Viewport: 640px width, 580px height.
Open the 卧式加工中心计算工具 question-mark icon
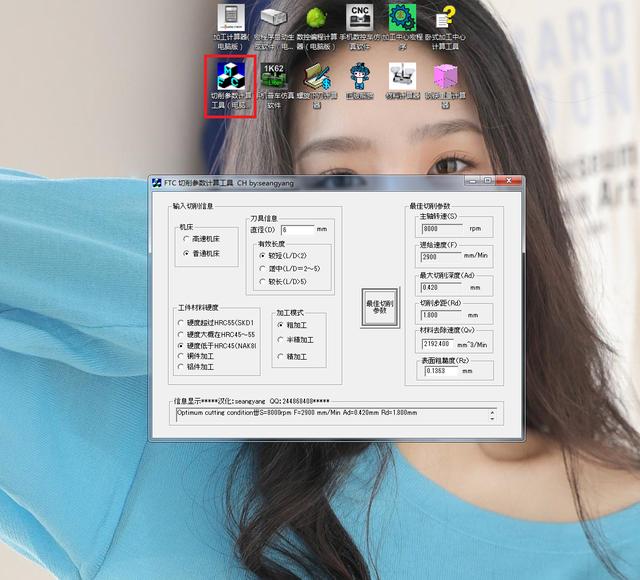point(446,20)
